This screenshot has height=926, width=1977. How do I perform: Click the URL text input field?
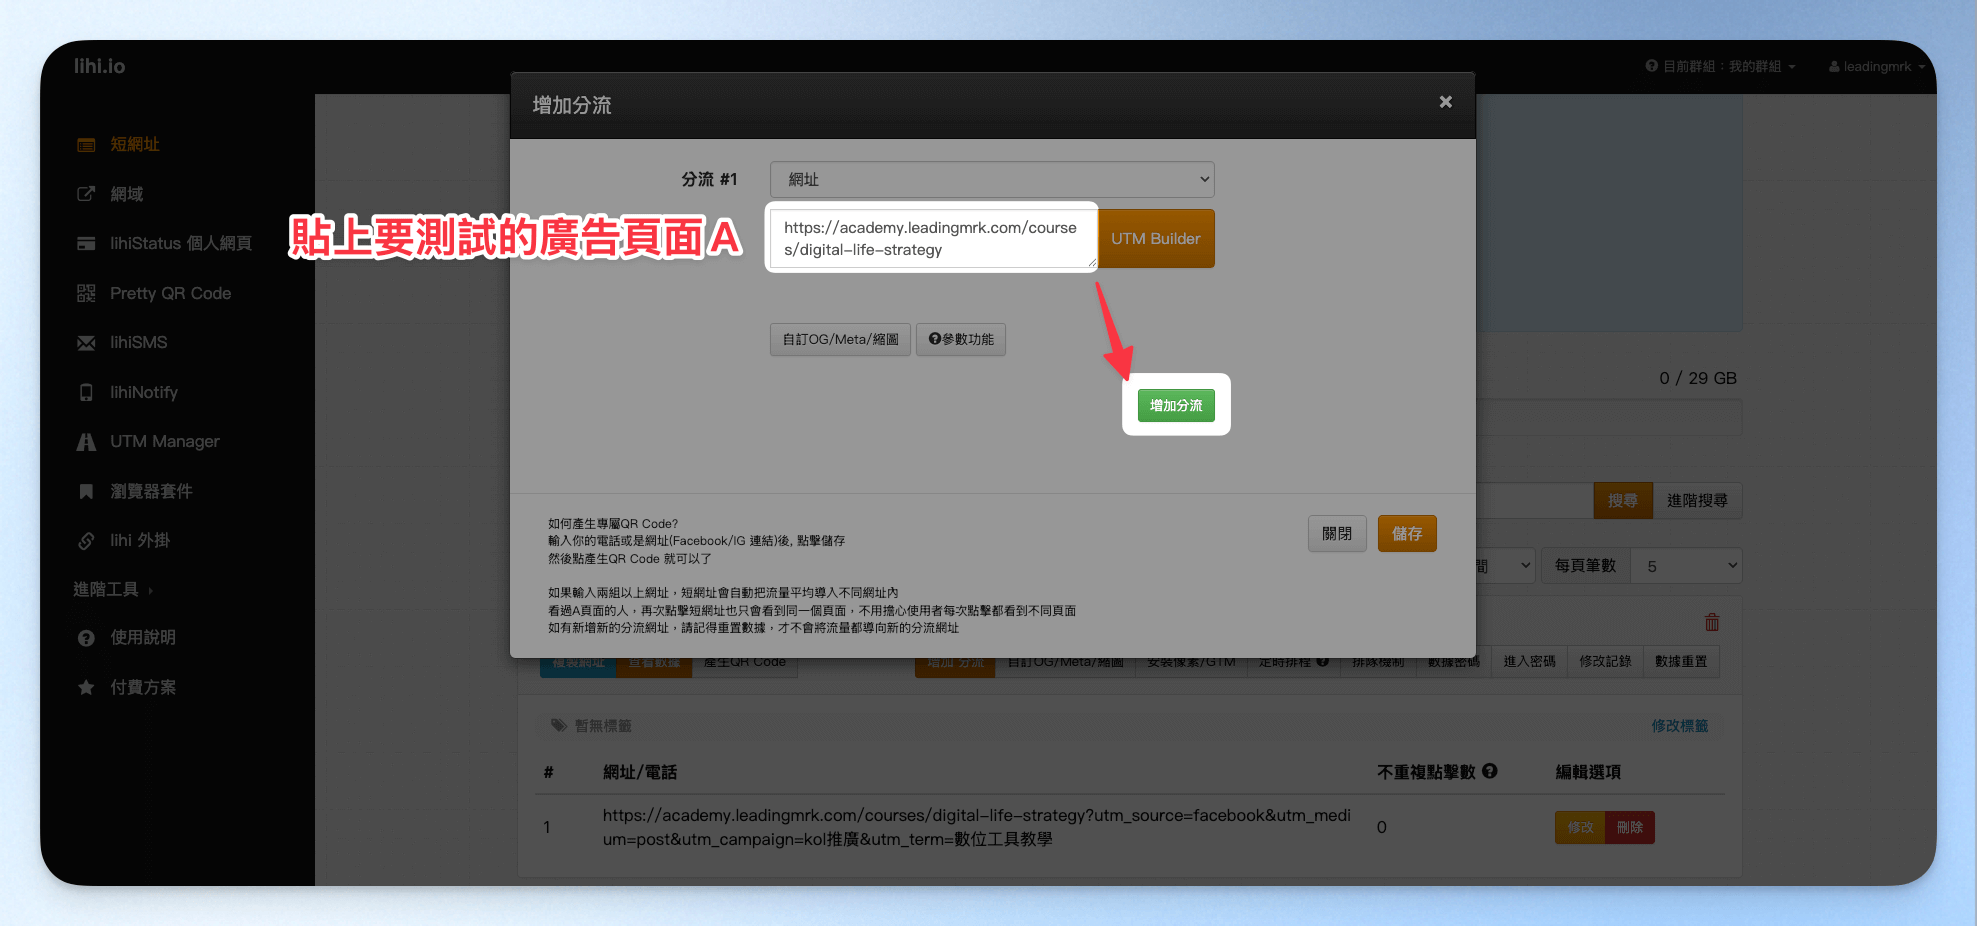click(x=933, y=239)
